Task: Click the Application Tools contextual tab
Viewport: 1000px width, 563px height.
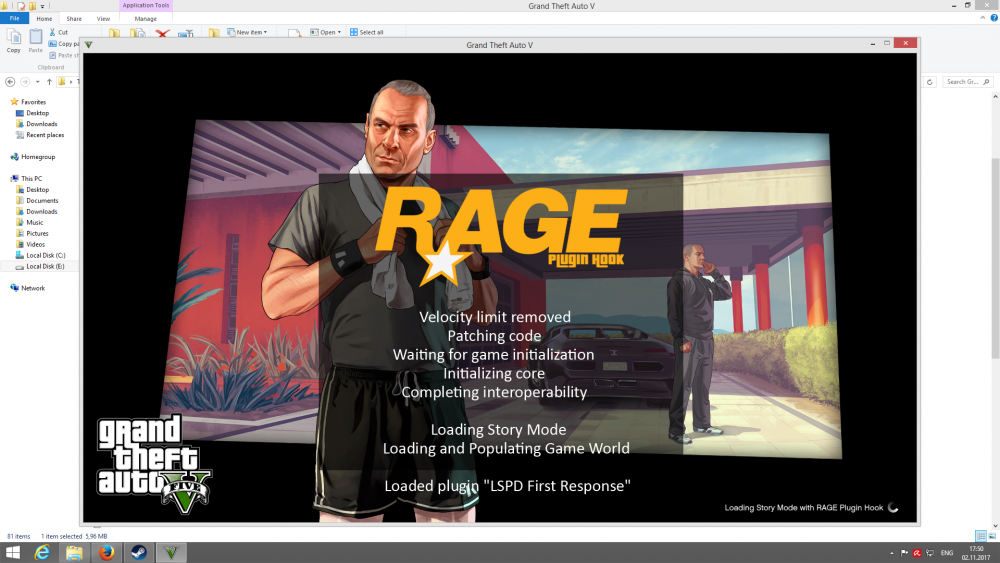Action: (x=145, y=6)
